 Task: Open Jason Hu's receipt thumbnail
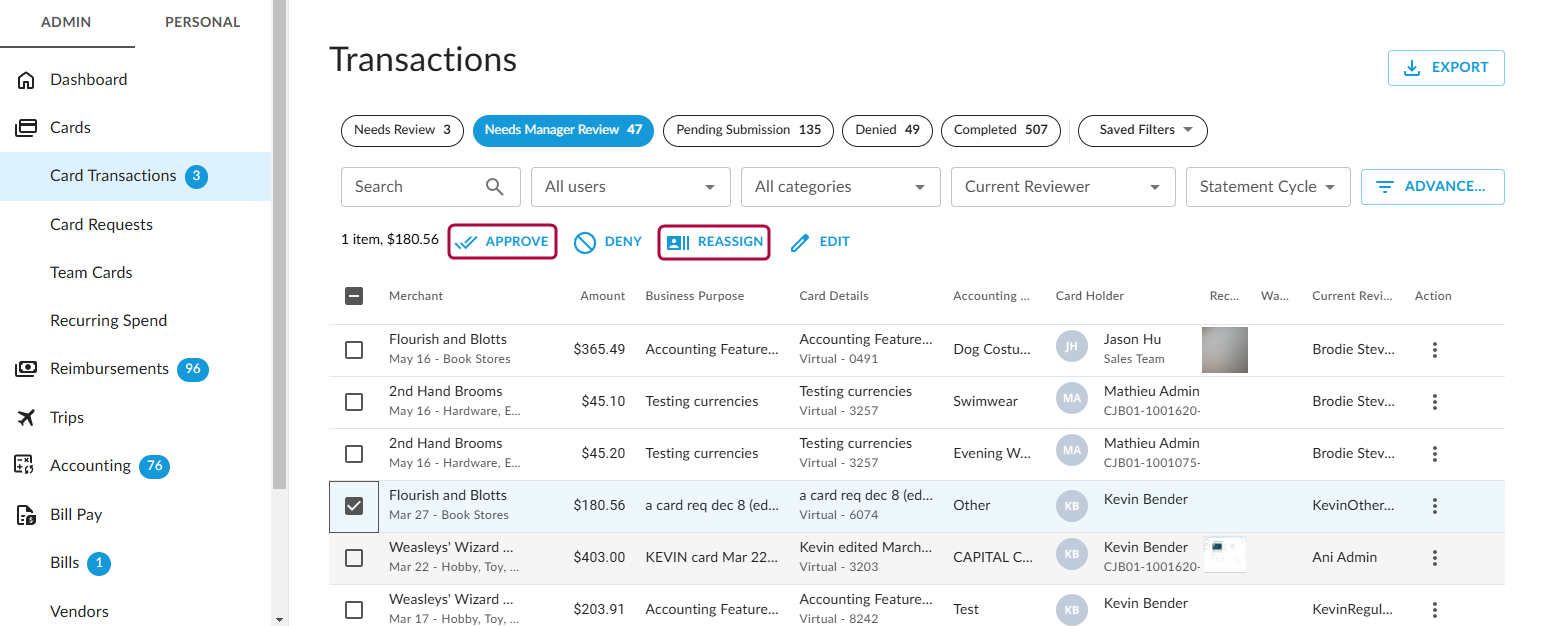tap(1224, 350)
